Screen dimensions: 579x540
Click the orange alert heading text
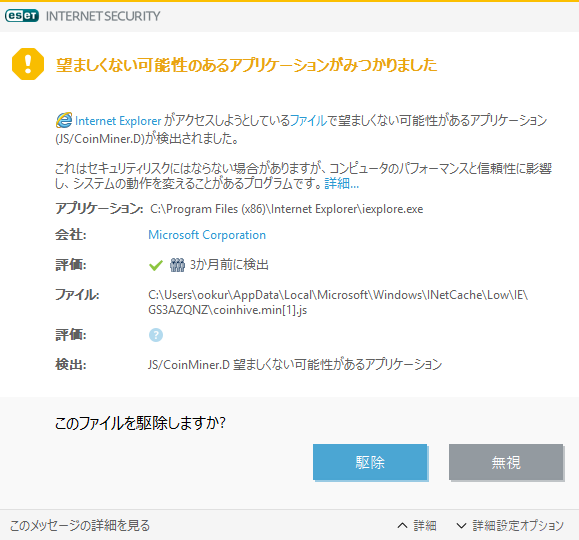coord(246,65)
